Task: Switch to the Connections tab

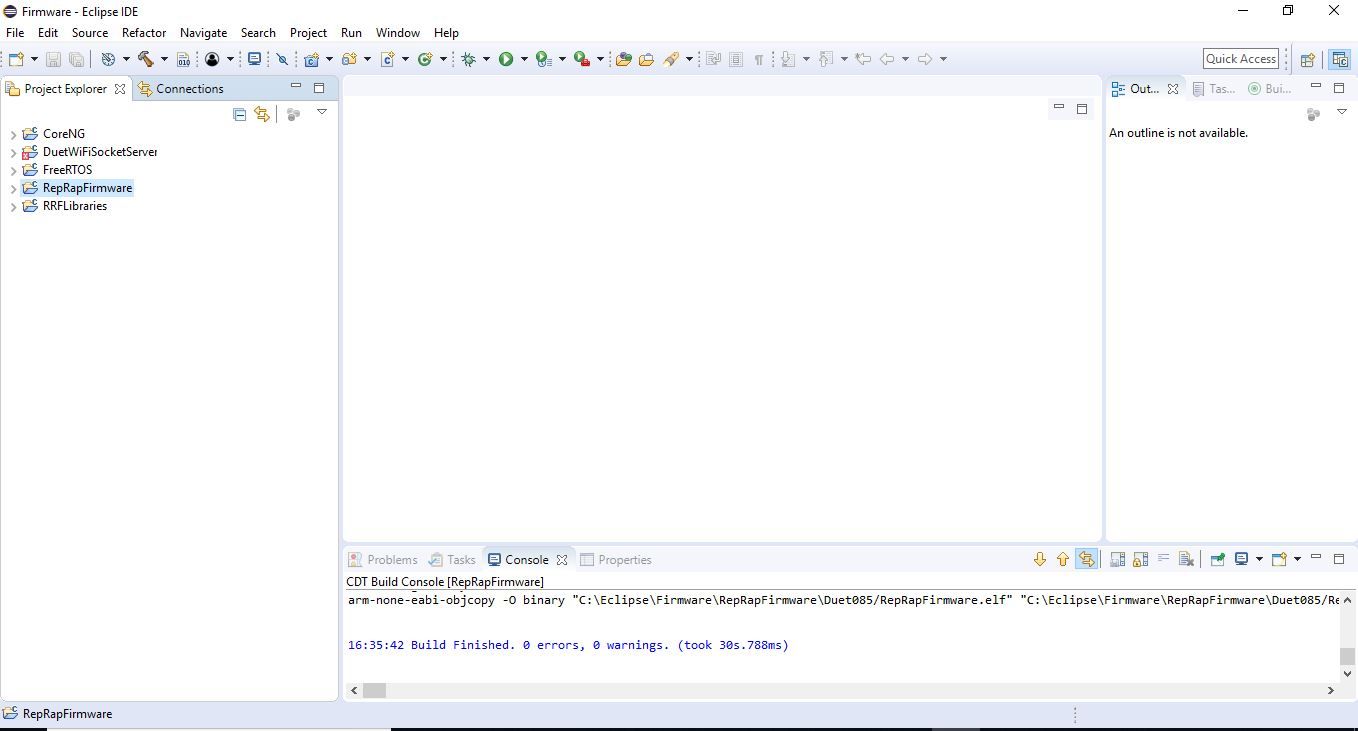Action: (181, 89)
